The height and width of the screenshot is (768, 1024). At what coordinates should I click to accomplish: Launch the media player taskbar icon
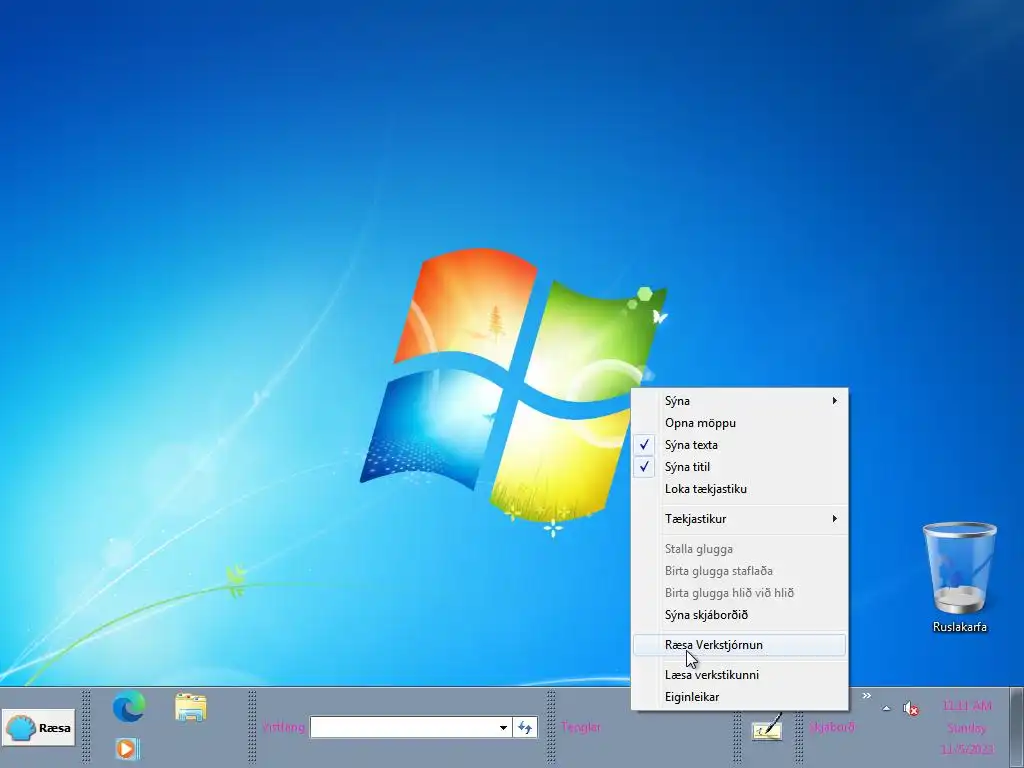127,748
